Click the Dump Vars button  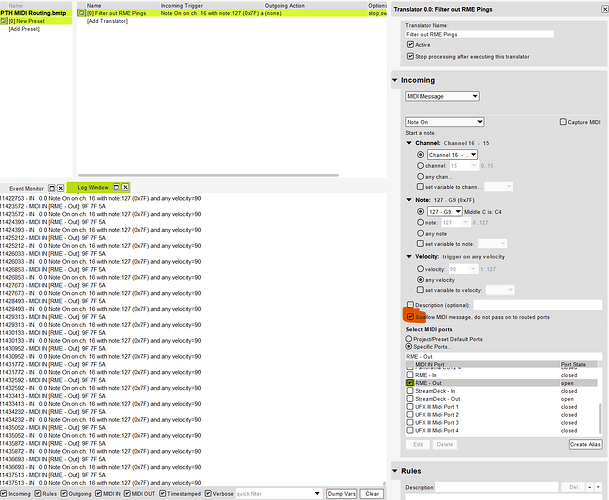(x=340, y=493)
